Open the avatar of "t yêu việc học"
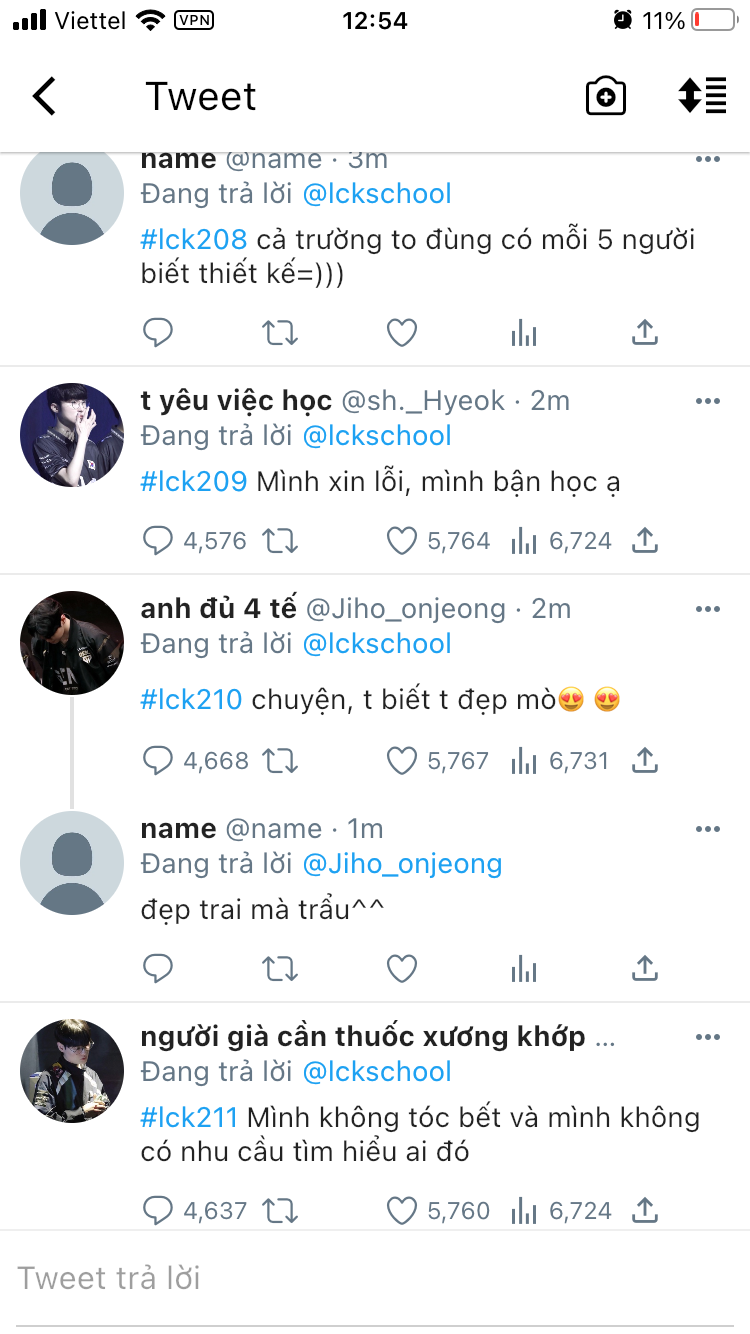The height and width of the screenshot is (1334, 750). point(72,435)
